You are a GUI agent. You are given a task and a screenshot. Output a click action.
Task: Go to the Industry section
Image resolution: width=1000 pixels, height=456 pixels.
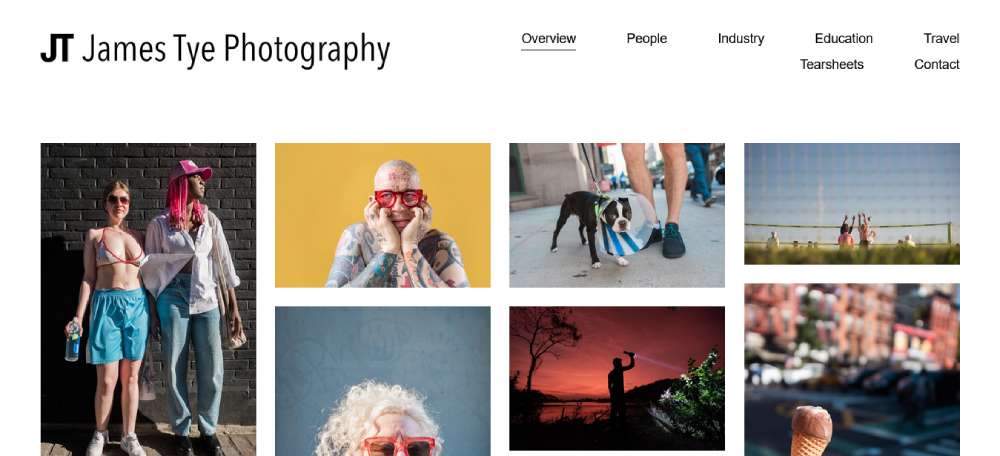click(x=741, y=38)
